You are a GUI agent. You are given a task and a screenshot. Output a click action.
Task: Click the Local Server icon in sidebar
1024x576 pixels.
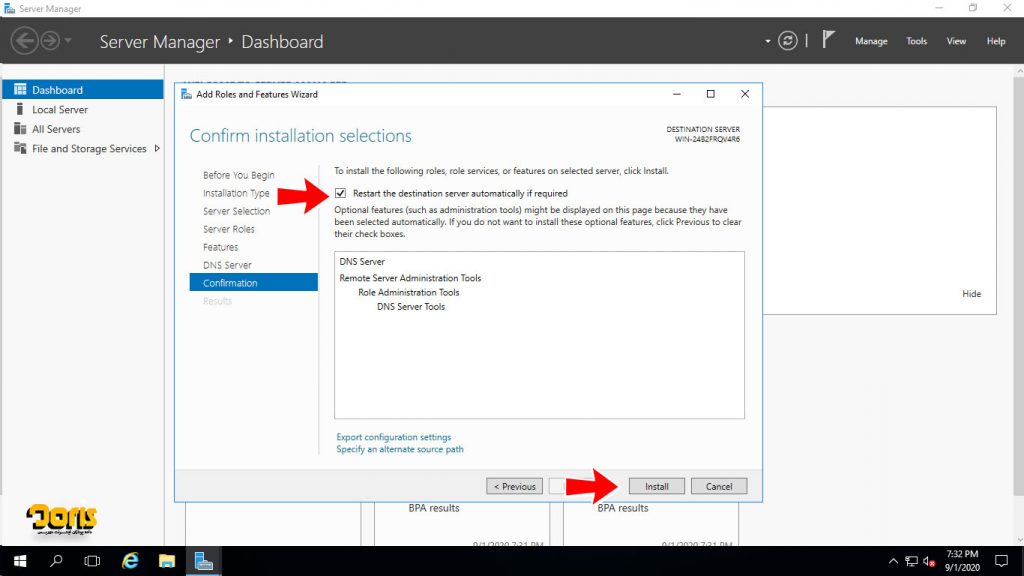pos(20,109)
